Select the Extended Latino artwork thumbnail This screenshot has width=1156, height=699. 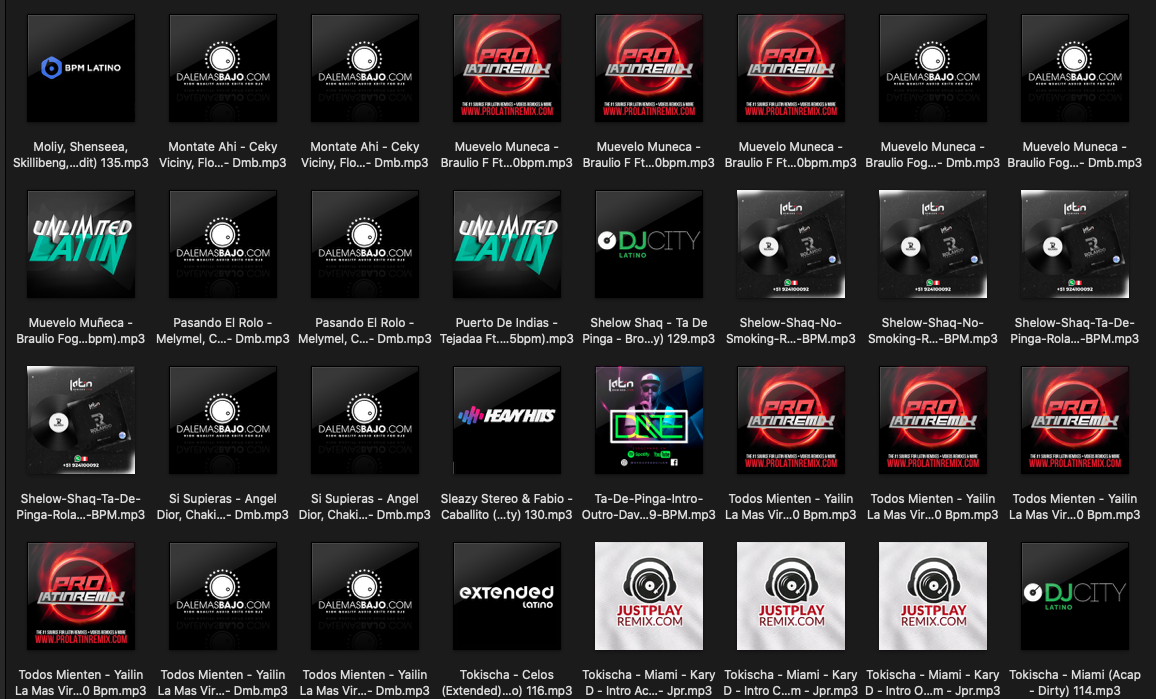pyautogui.click(x=507, y=597)
